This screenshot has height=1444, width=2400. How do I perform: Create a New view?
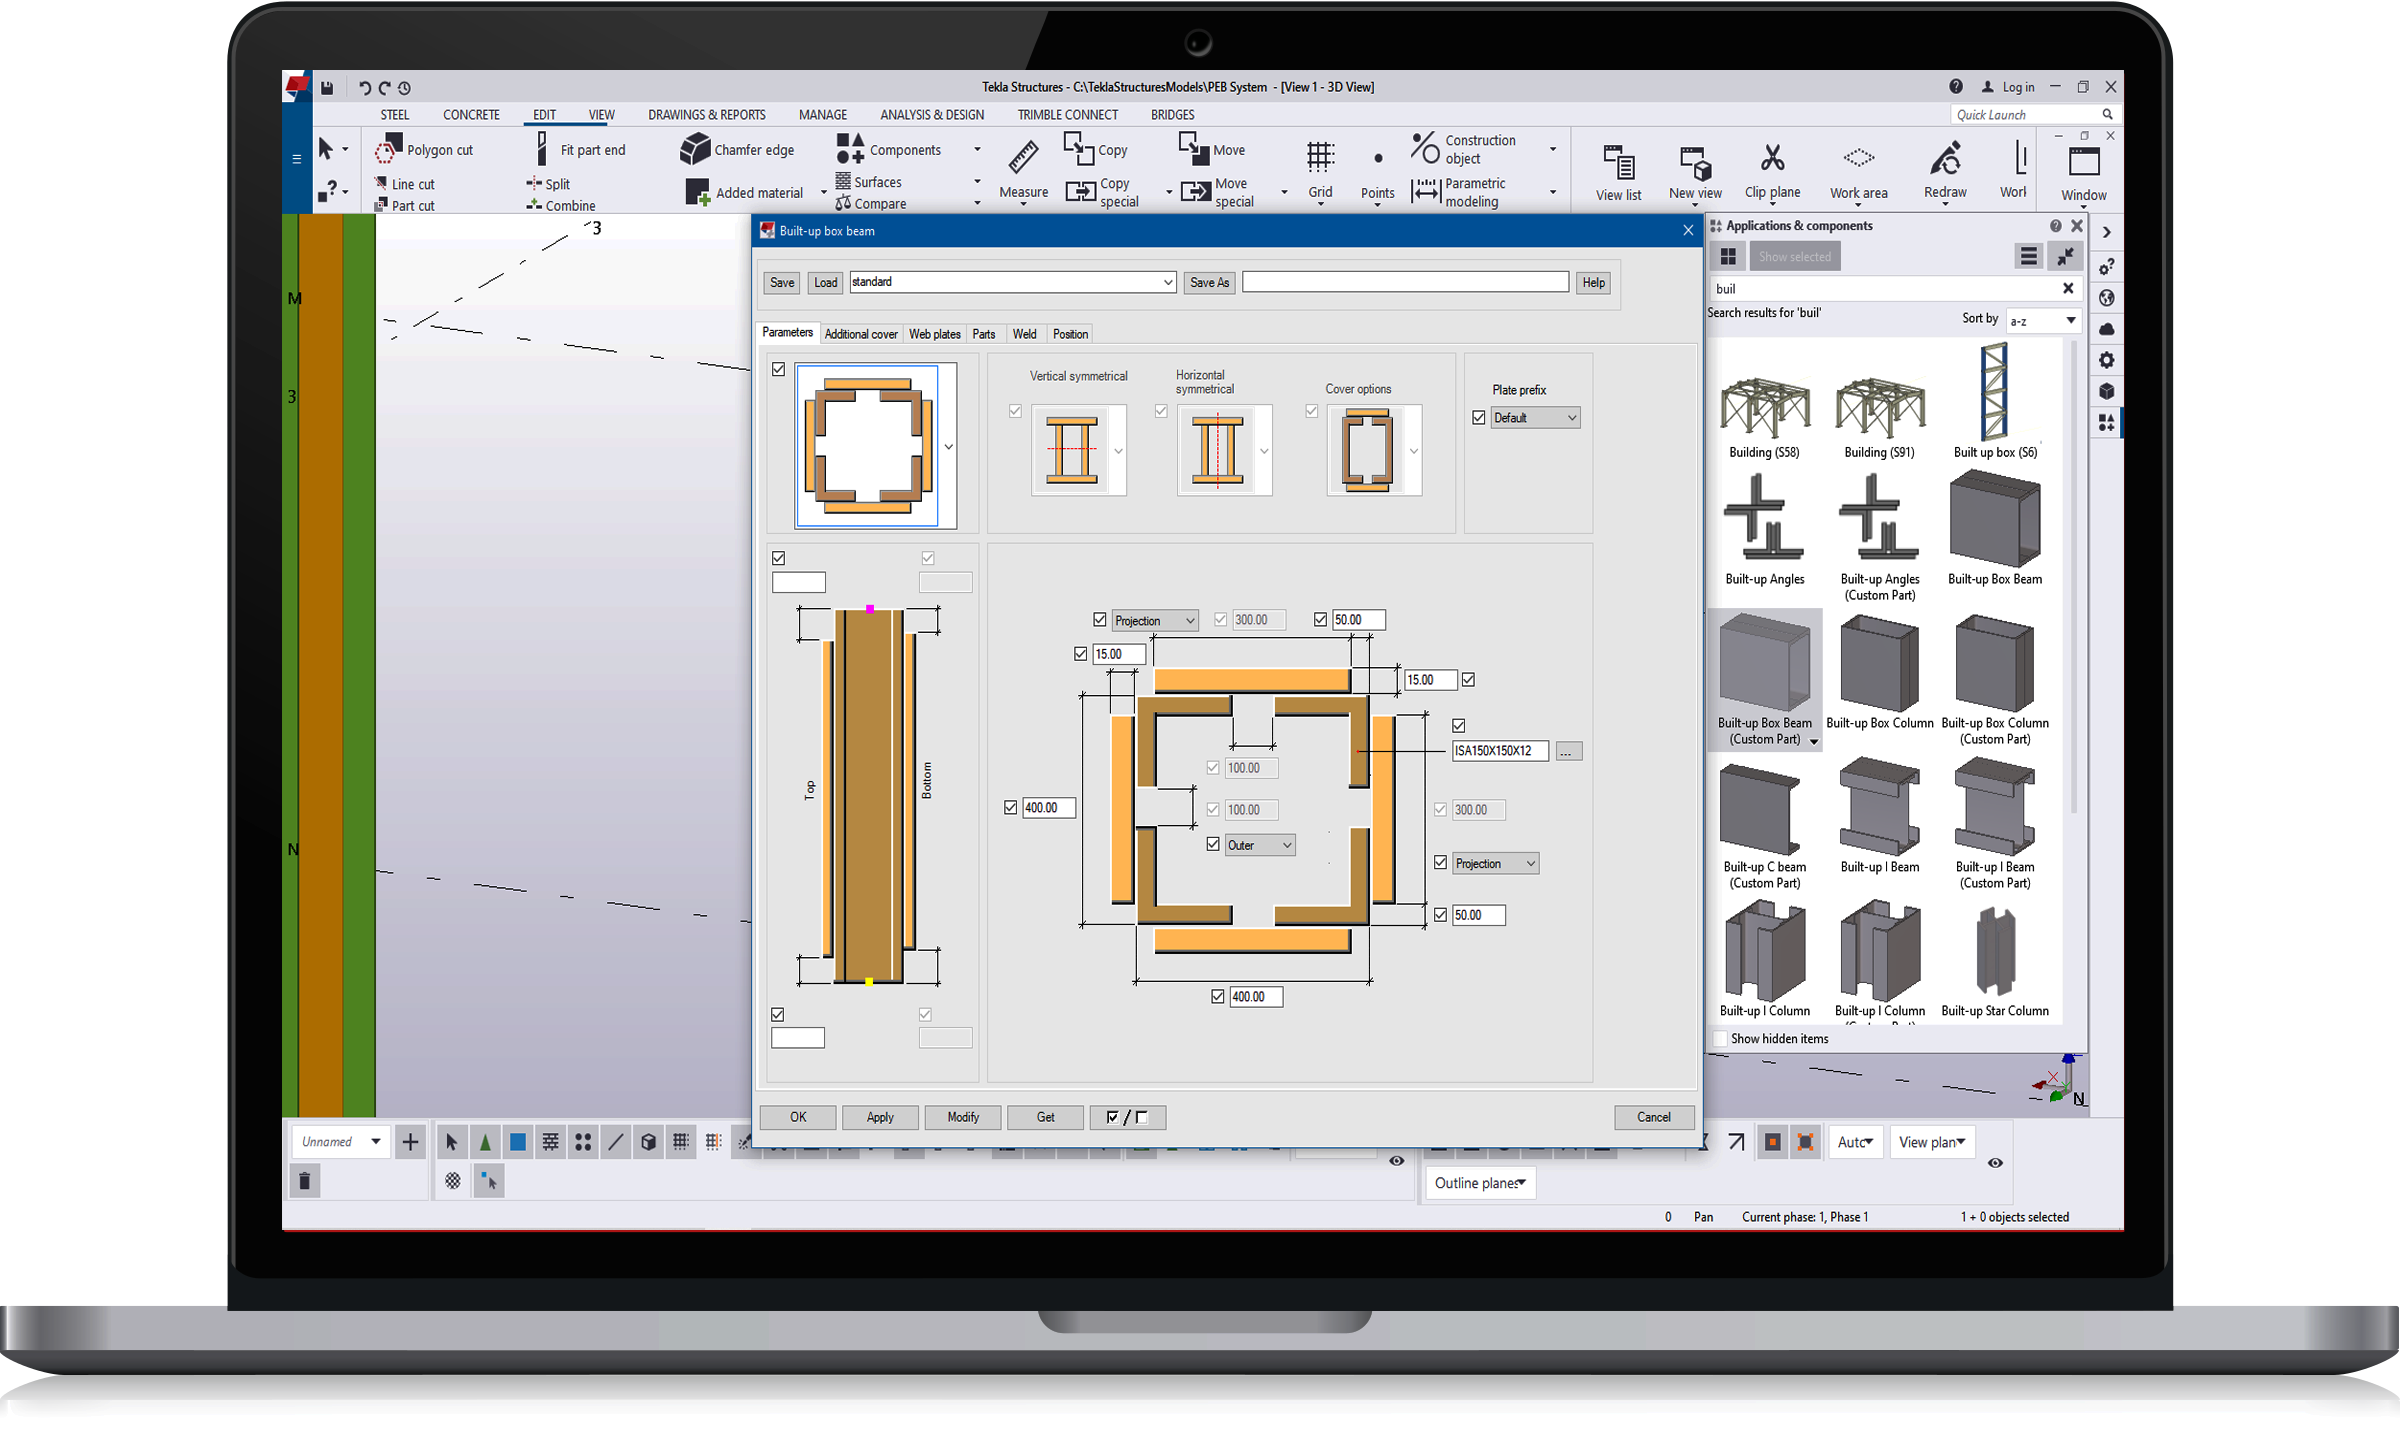click(x=1695, y=172)
